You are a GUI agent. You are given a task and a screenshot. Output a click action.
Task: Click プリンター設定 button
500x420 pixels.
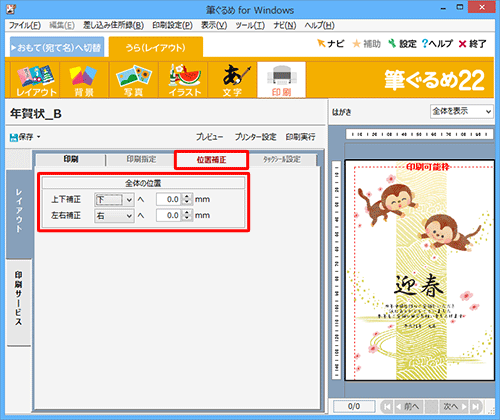(x=255, y=137)
